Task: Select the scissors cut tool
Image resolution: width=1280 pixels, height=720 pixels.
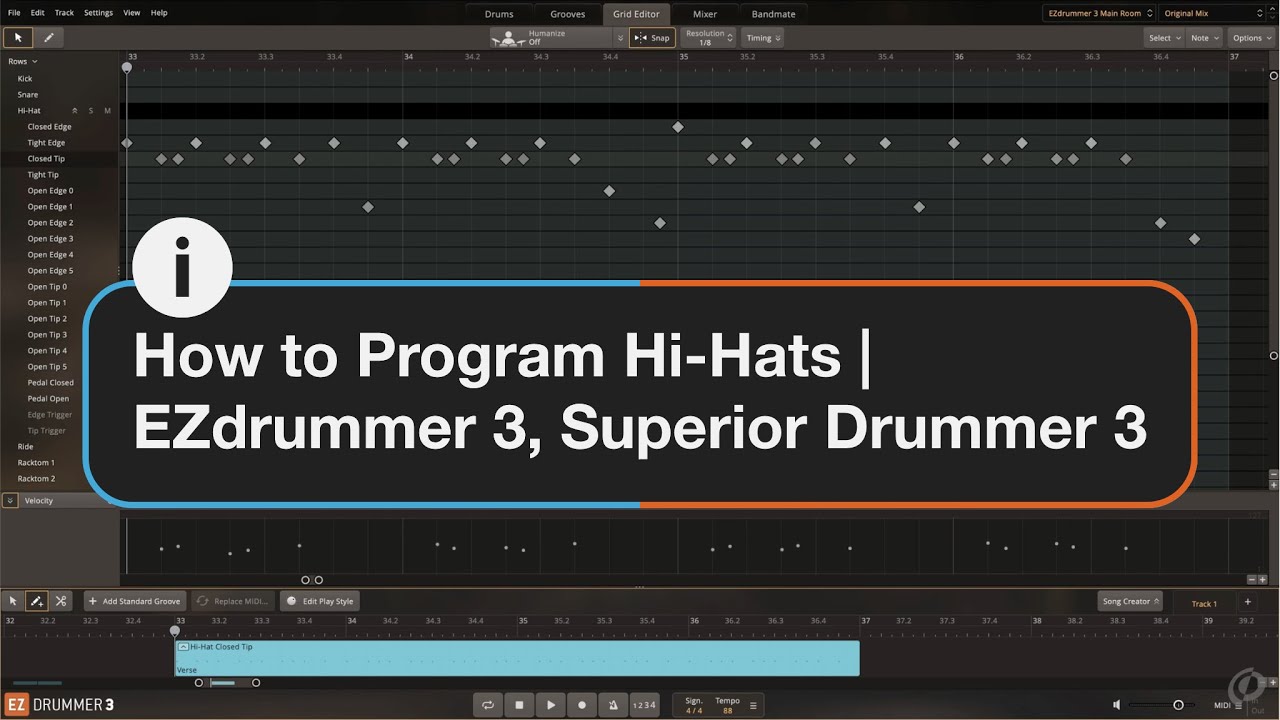Action: (61, 601)
